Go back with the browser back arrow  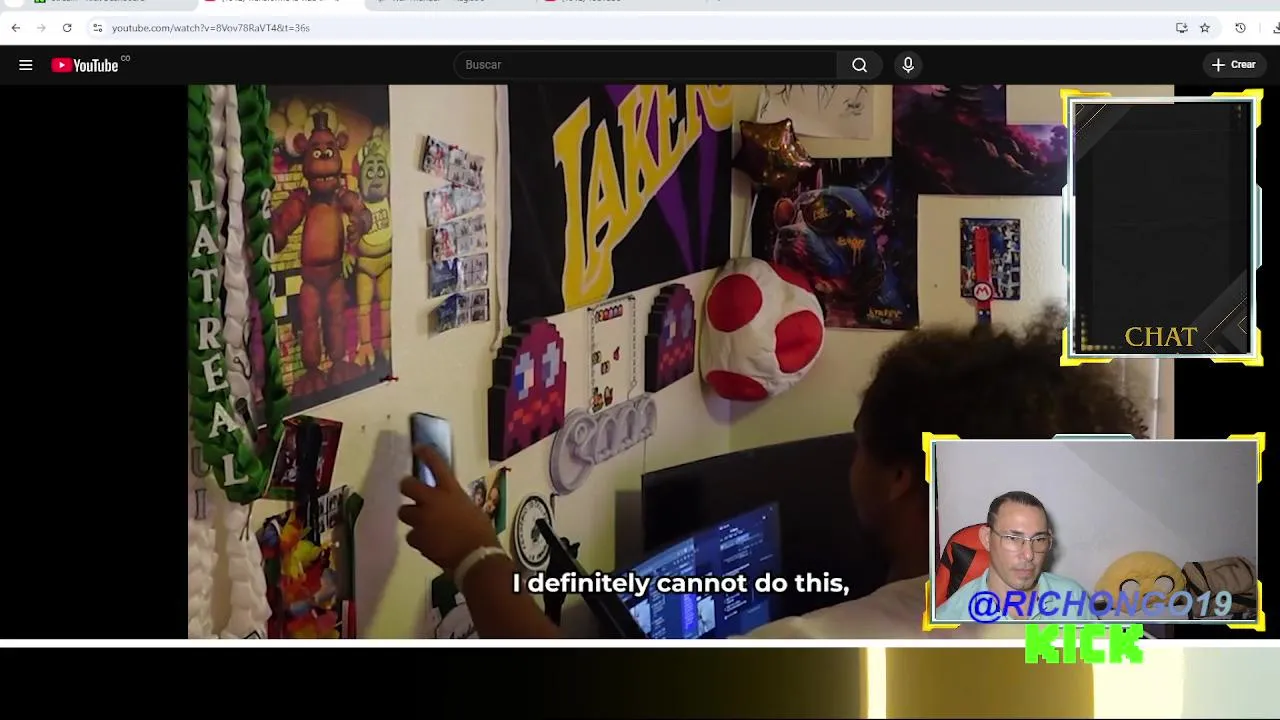point(16,28)
